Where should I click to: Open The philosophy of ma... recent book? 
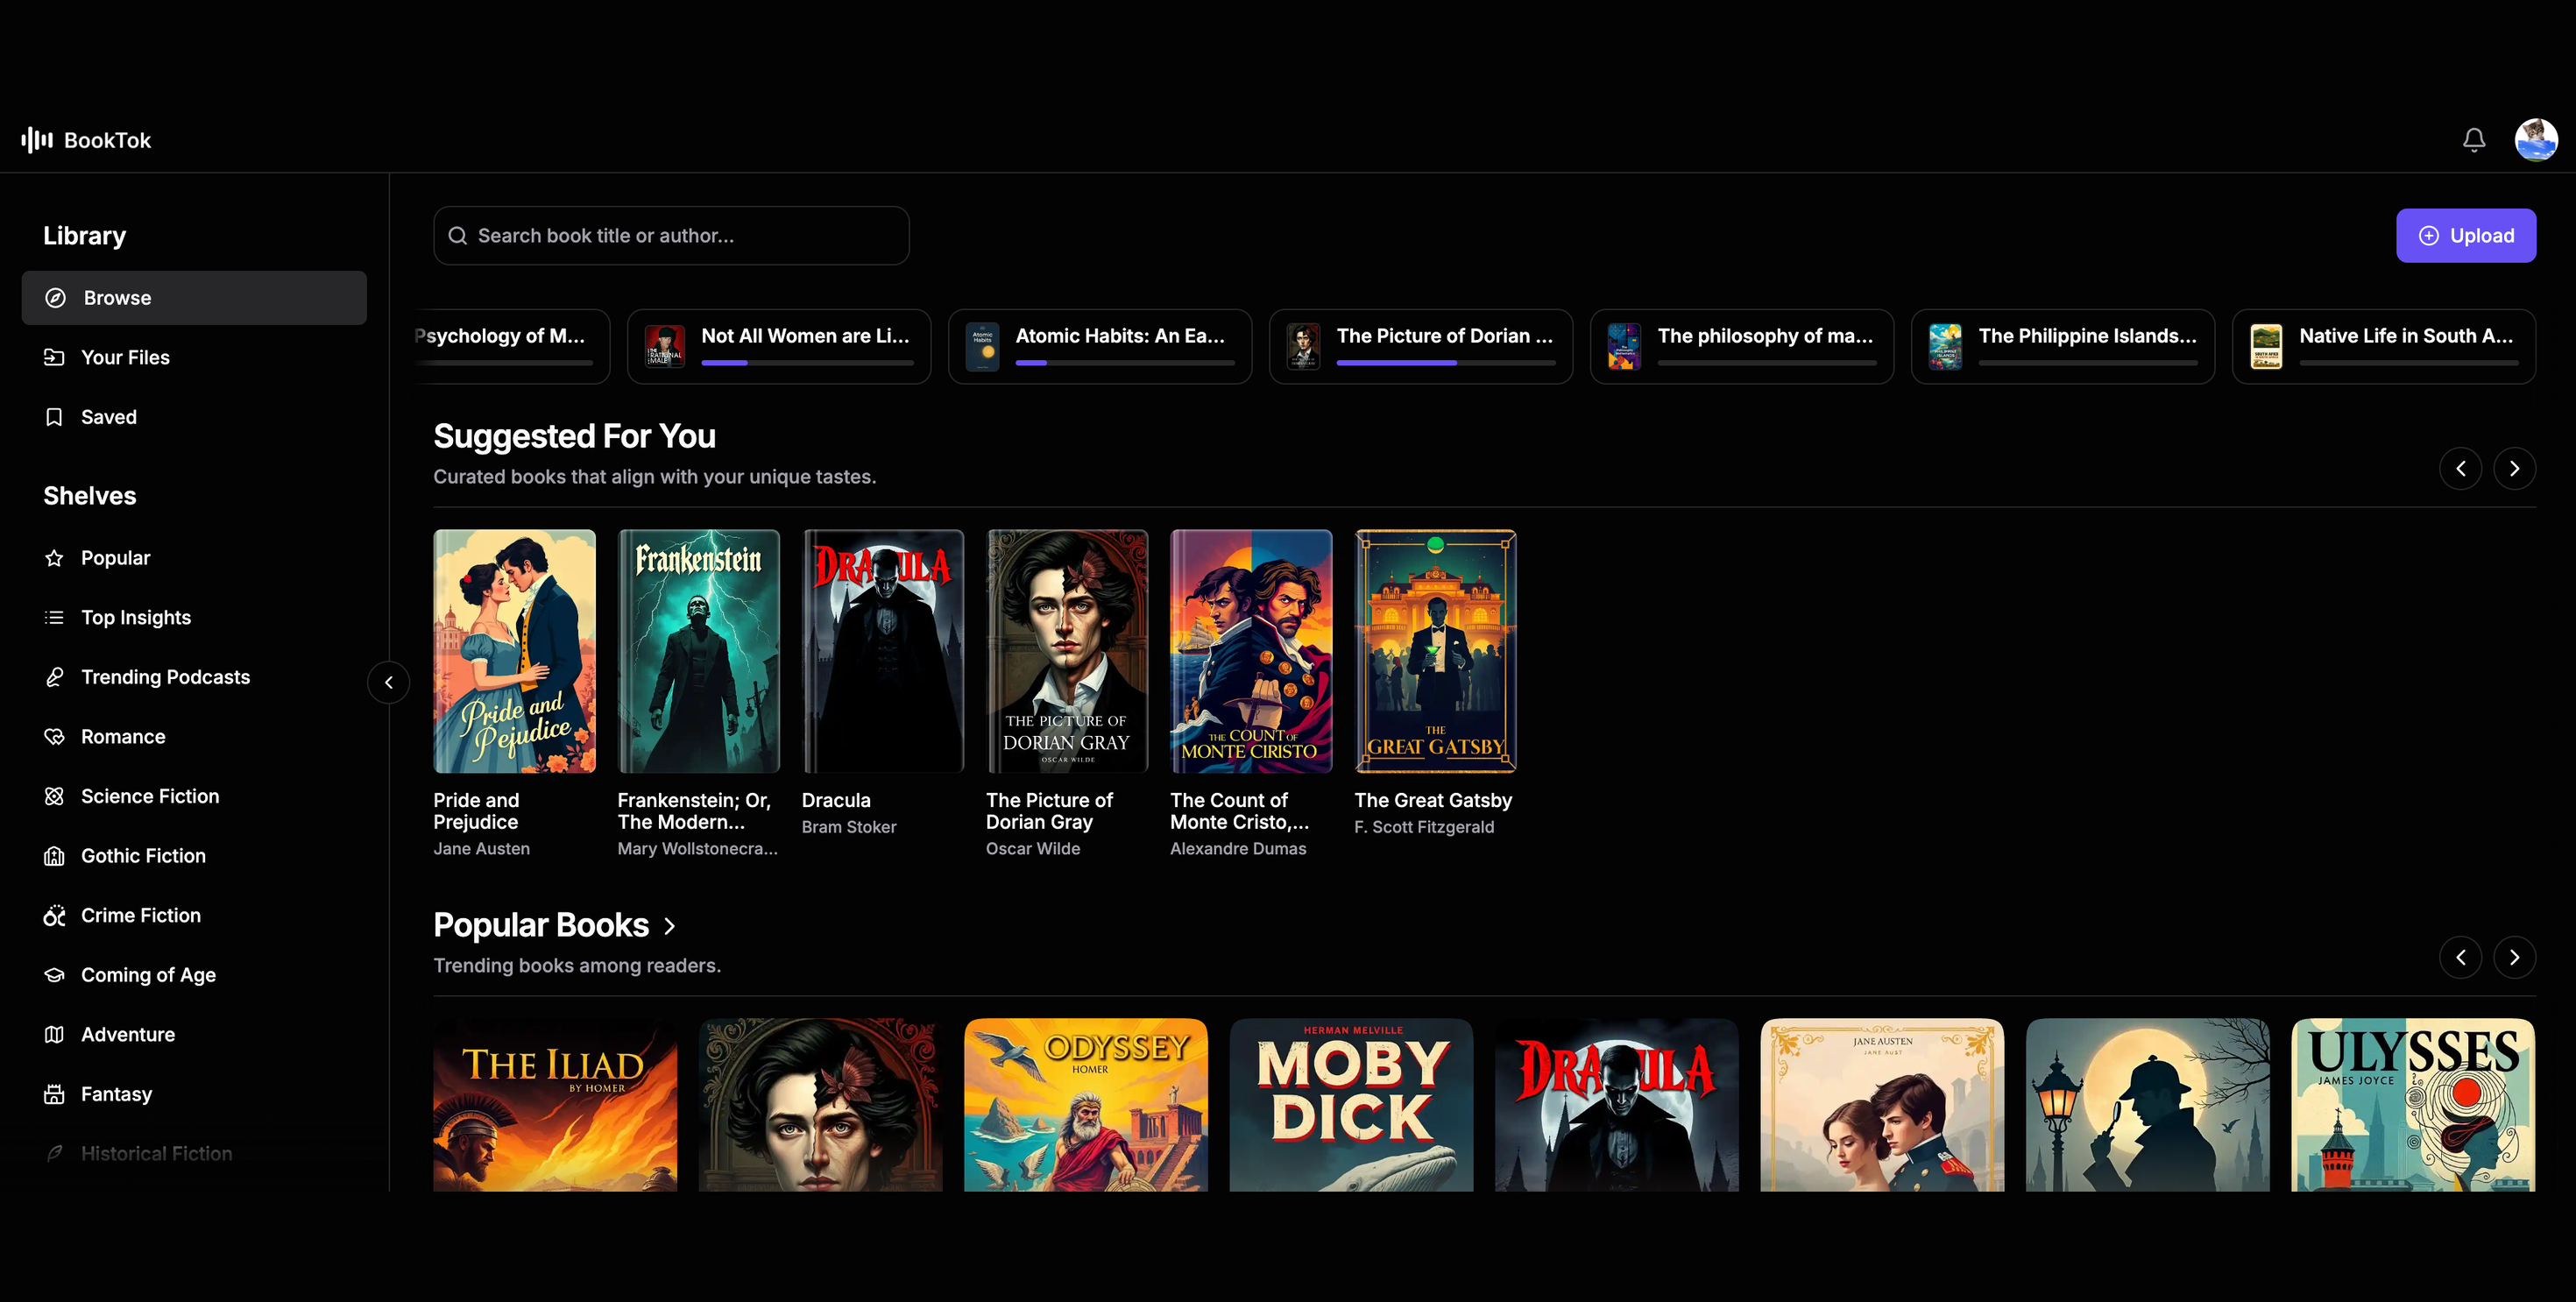(1742, 347)
